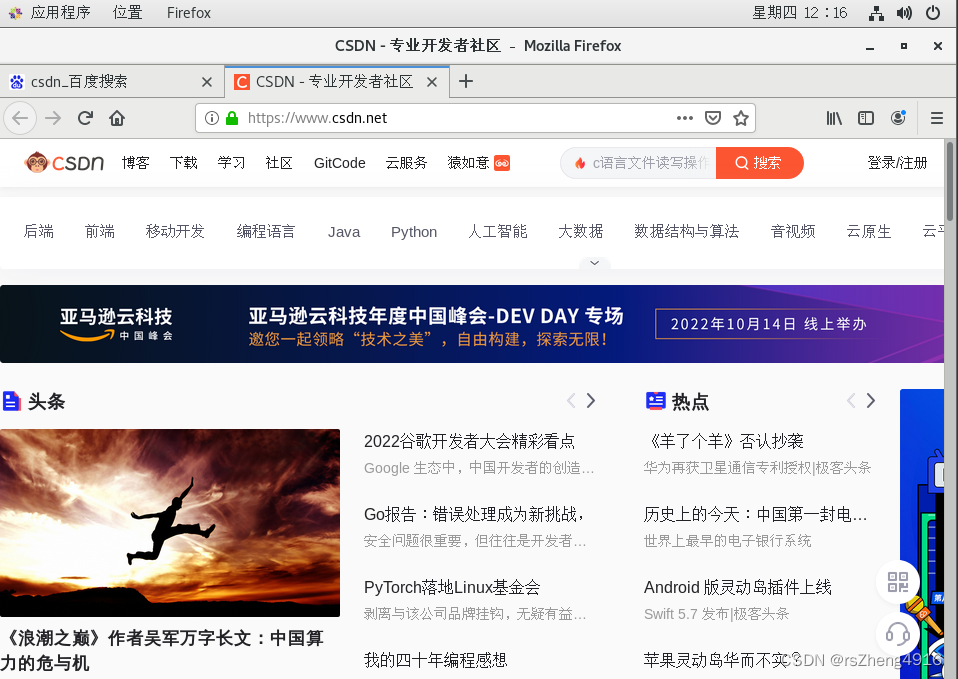The height and width of the screenshot is (679, 958).
Task: Close the csdn_百度搜索 tab
Action: (x=207, y=82)
